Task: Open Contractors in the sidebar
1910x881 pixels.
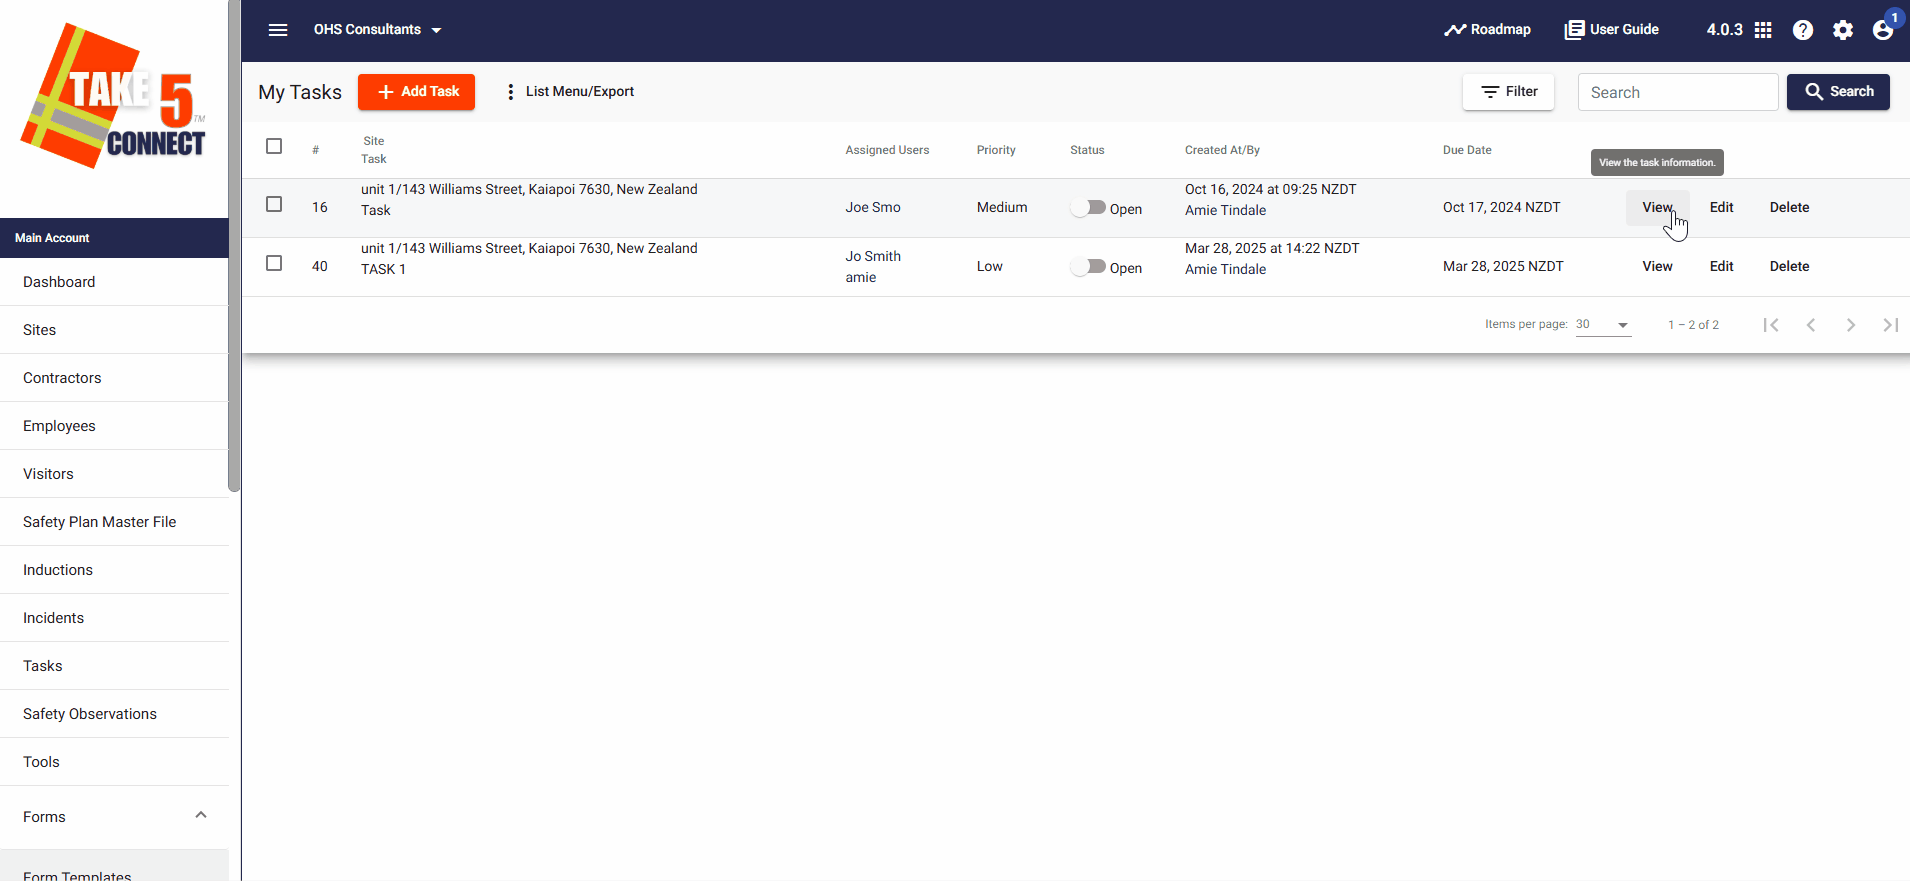Action: (x=114, y=378)
